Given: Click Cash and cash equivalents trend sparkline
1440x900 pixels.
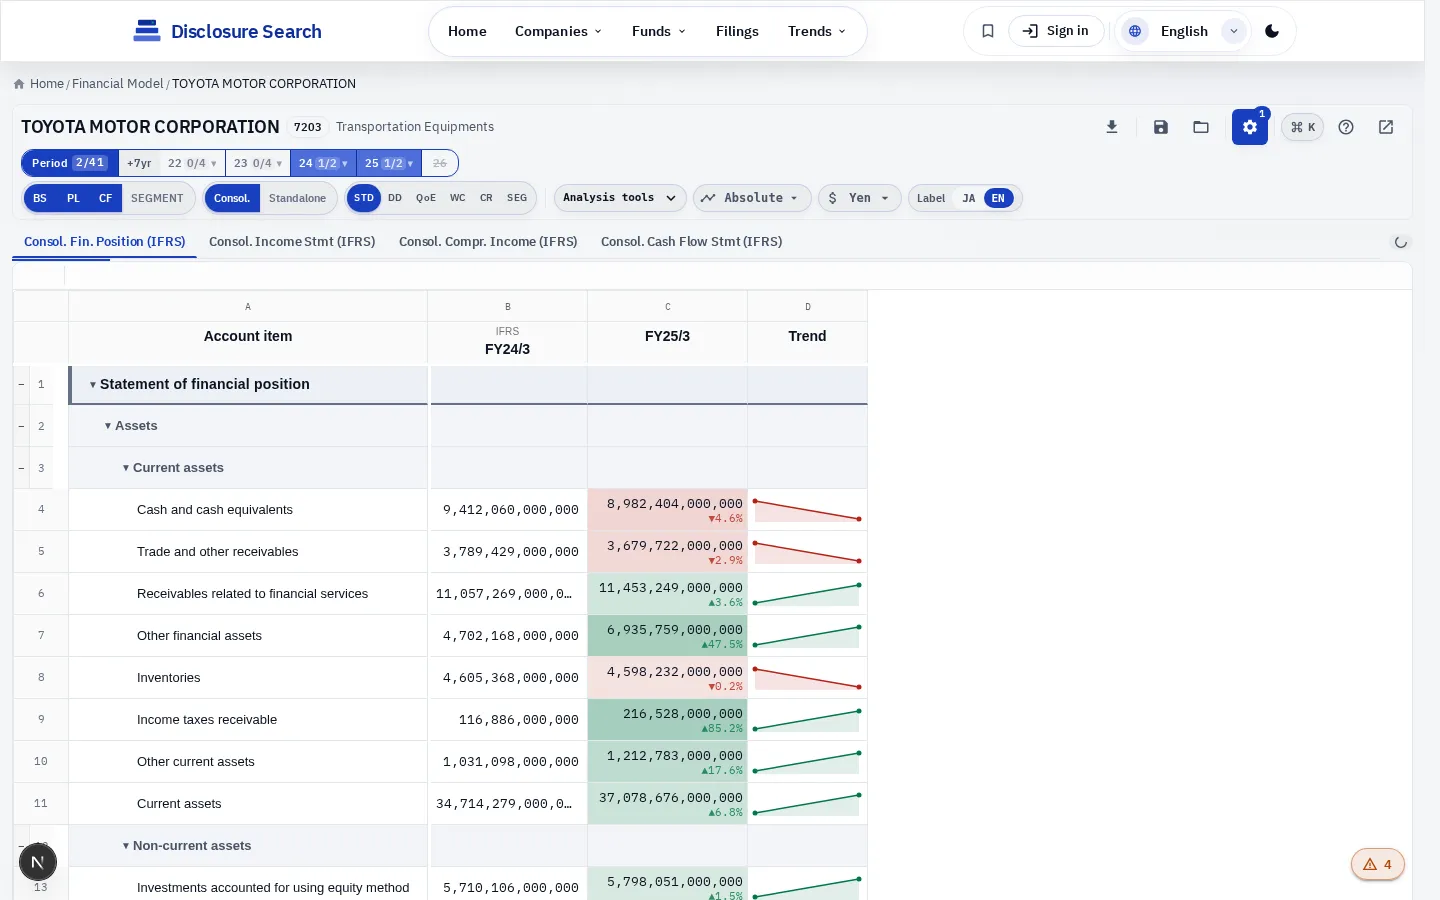Looking at the screenshot, I should 807,510.
